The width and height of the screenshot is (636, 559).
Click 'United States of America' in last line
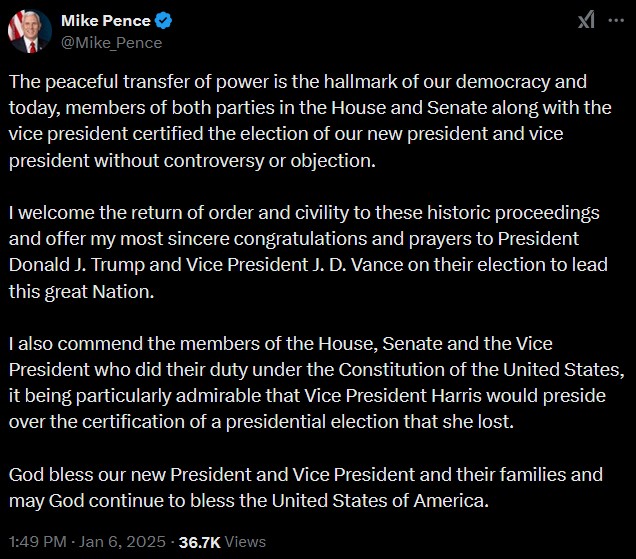click(380, 501)
